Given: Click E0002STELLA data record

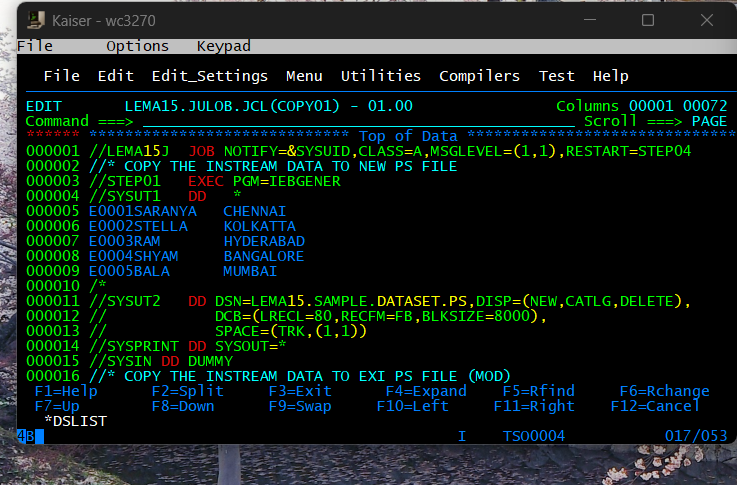Looking at the screenshot, I should [x=138, y=227].
